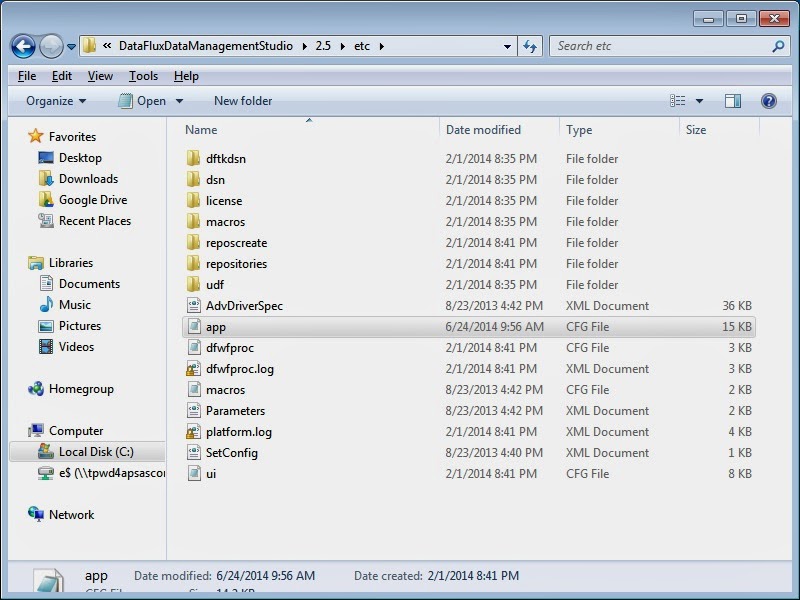
Task: Click the grayed Forward arrow button
Action: click(x=51, y=46)
